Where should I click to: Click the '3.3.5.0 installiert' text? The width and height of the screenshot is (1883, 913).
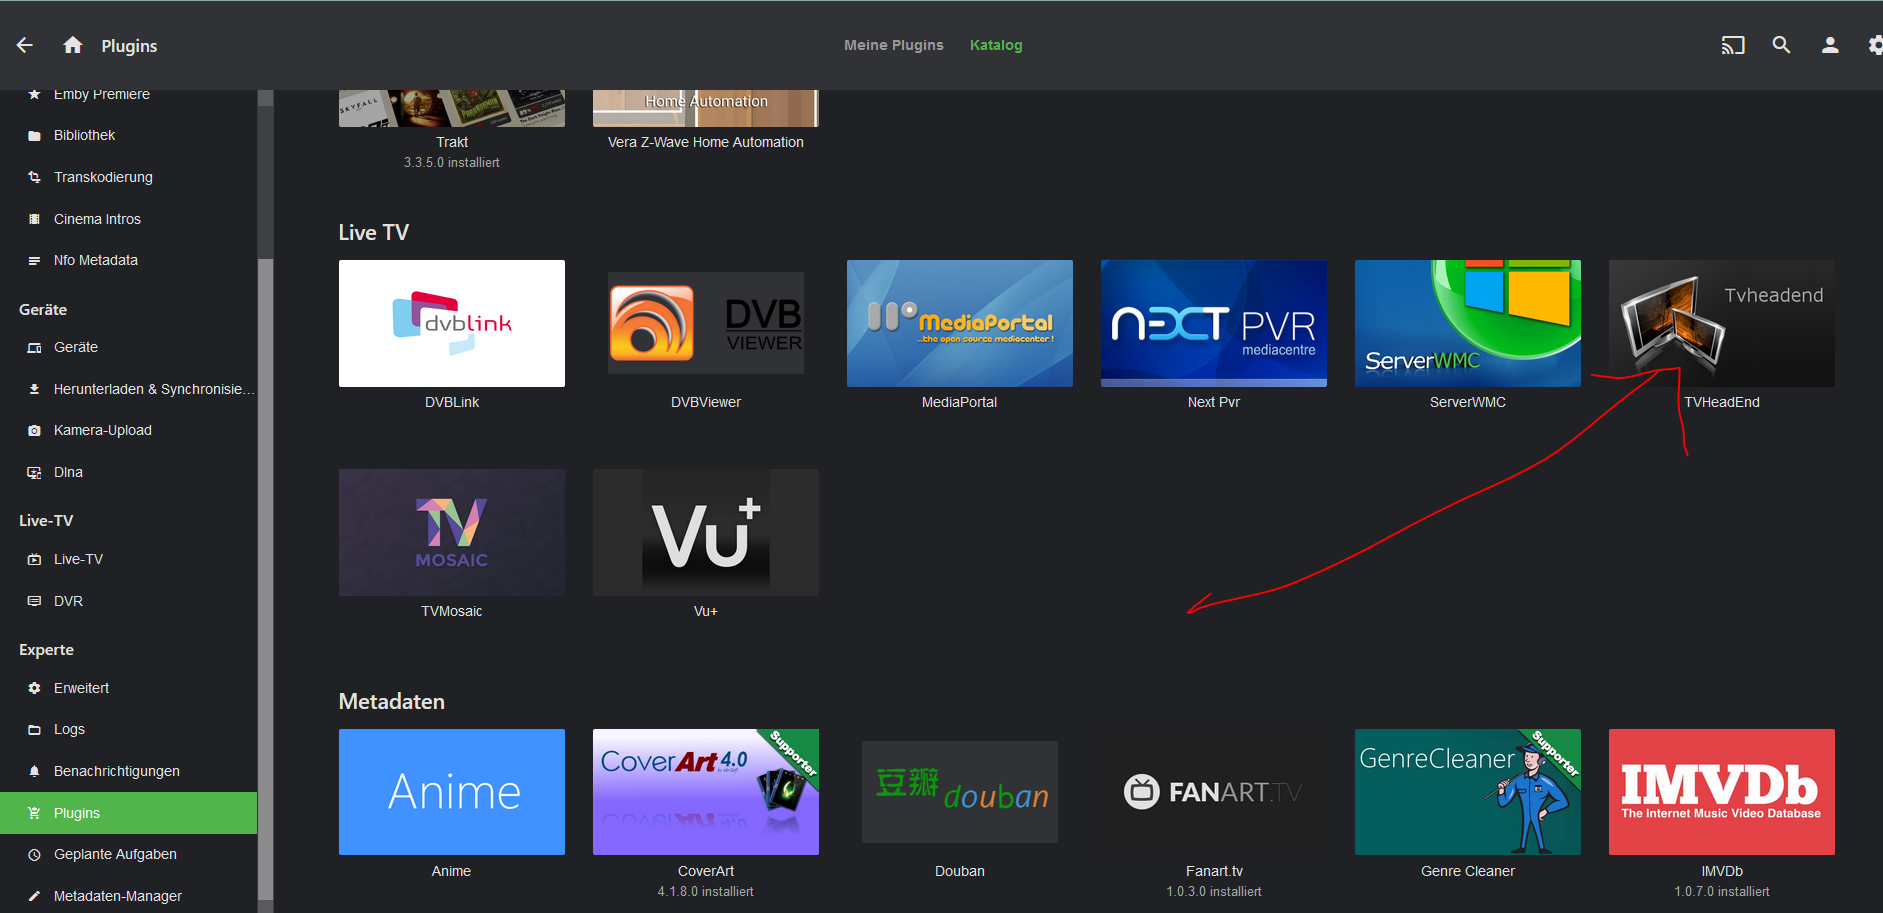[x=452, y=162]
